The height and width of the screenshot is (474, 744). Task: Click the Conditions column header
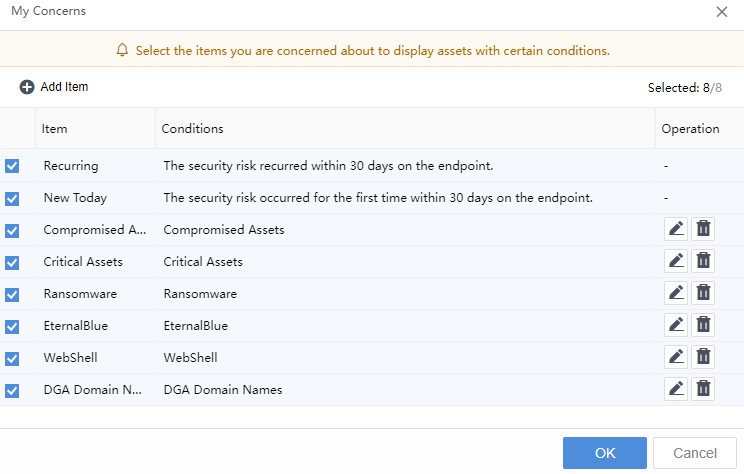point(193,129)
